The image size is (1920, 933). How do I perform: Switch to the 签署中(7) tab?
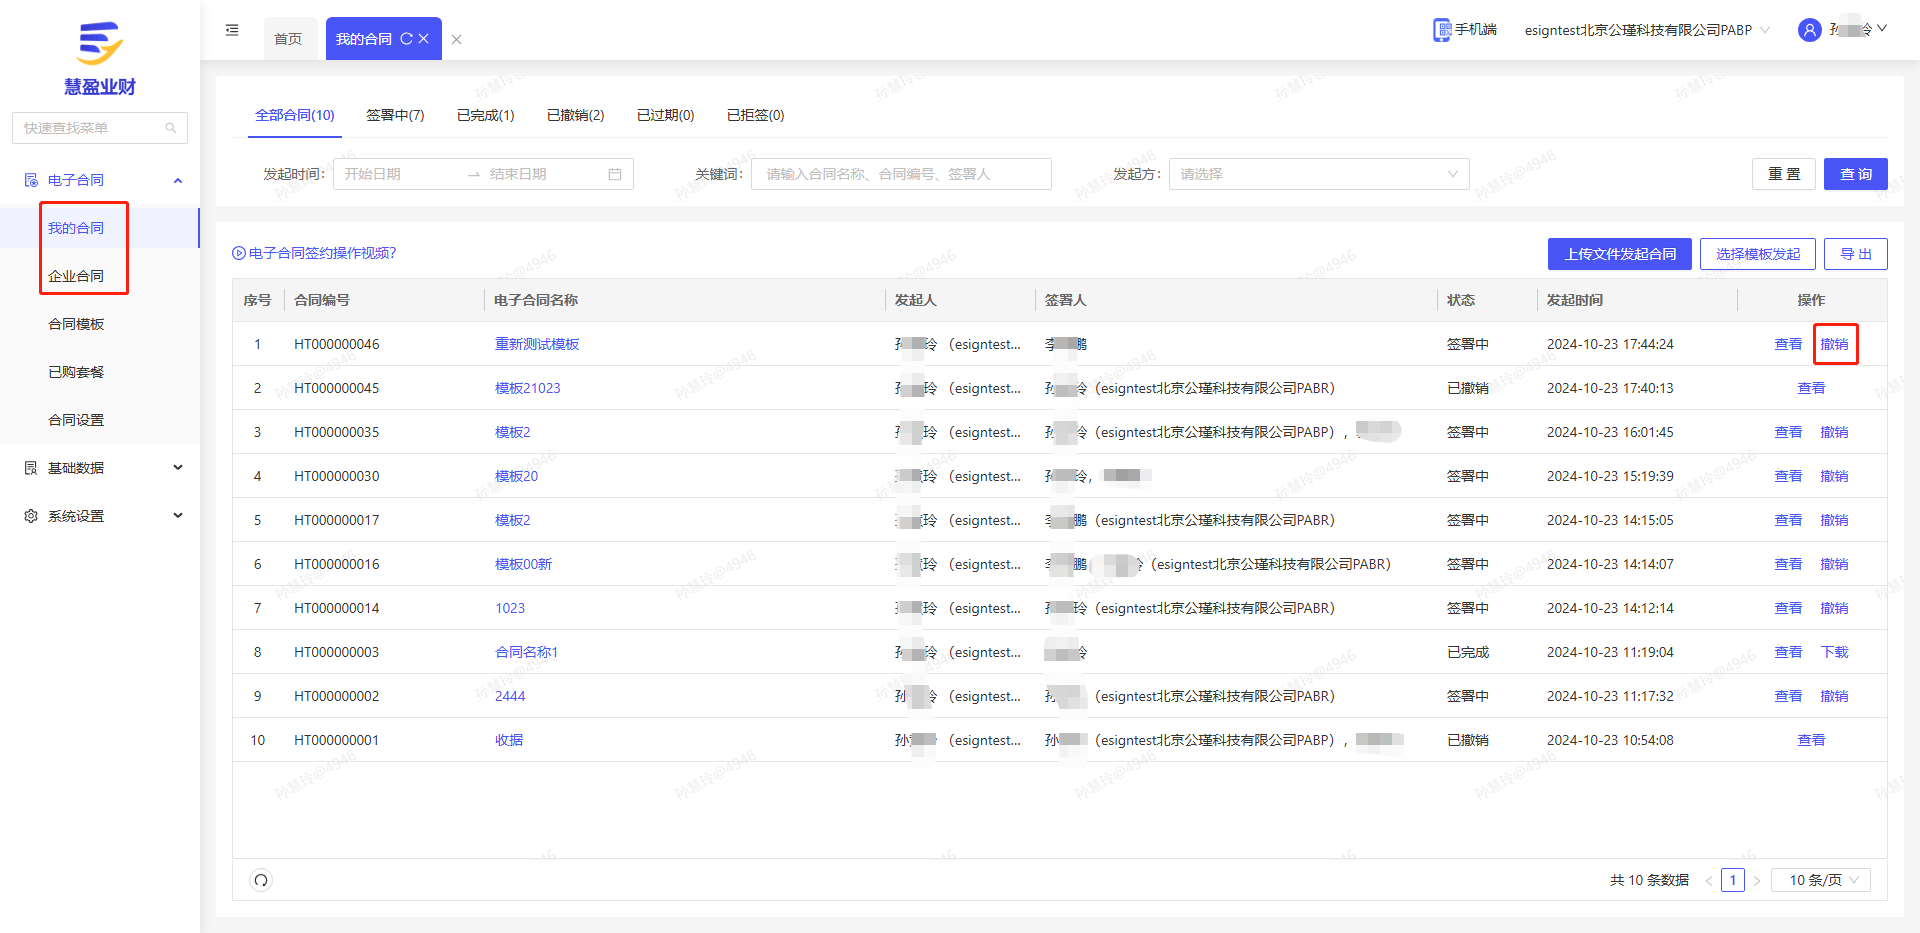coord(395,115)
